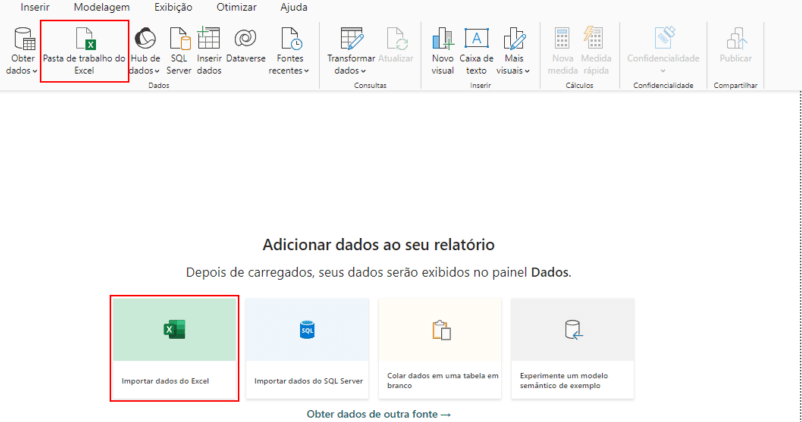Click the Confidencialidade label icon

point(664,38)
